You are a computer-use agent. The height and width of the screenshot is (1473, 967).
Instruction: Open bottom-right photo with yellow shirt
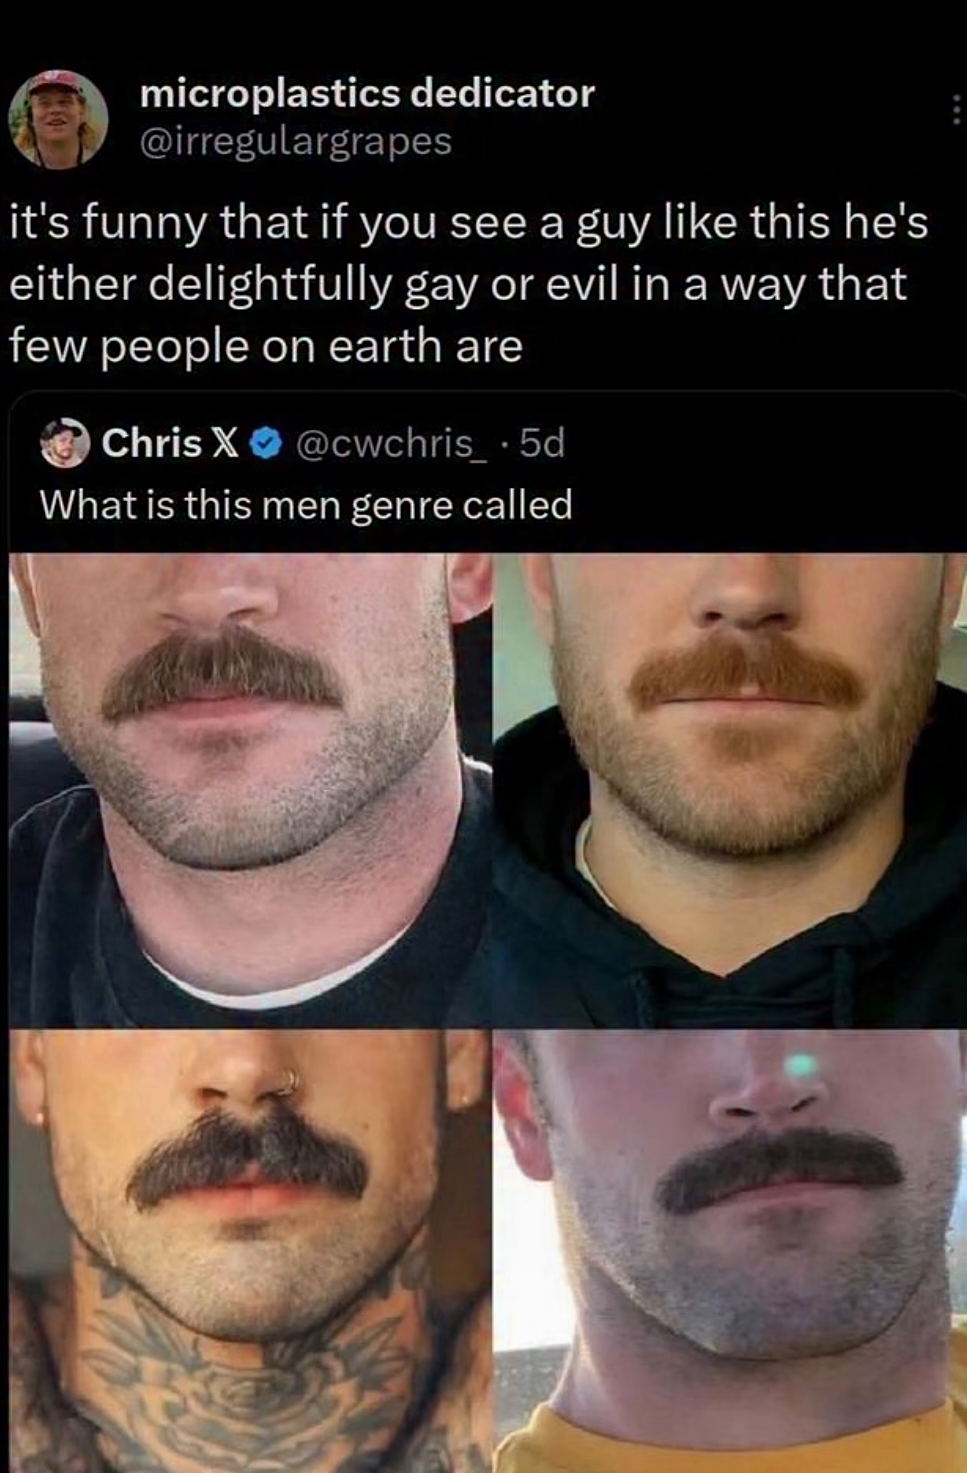[x=730, y=1251]
